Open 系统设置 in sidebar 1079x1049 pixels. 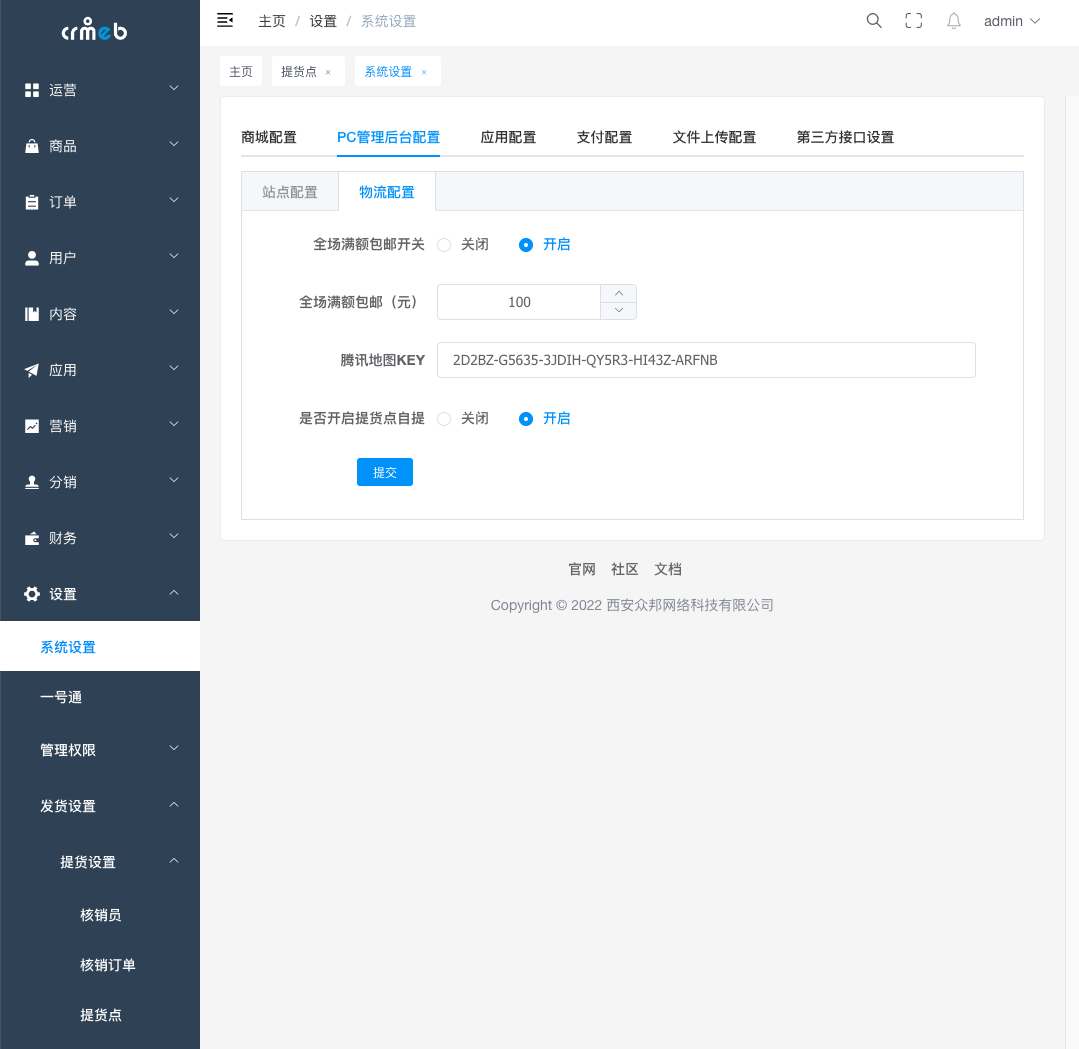click(x=100, y=646)
